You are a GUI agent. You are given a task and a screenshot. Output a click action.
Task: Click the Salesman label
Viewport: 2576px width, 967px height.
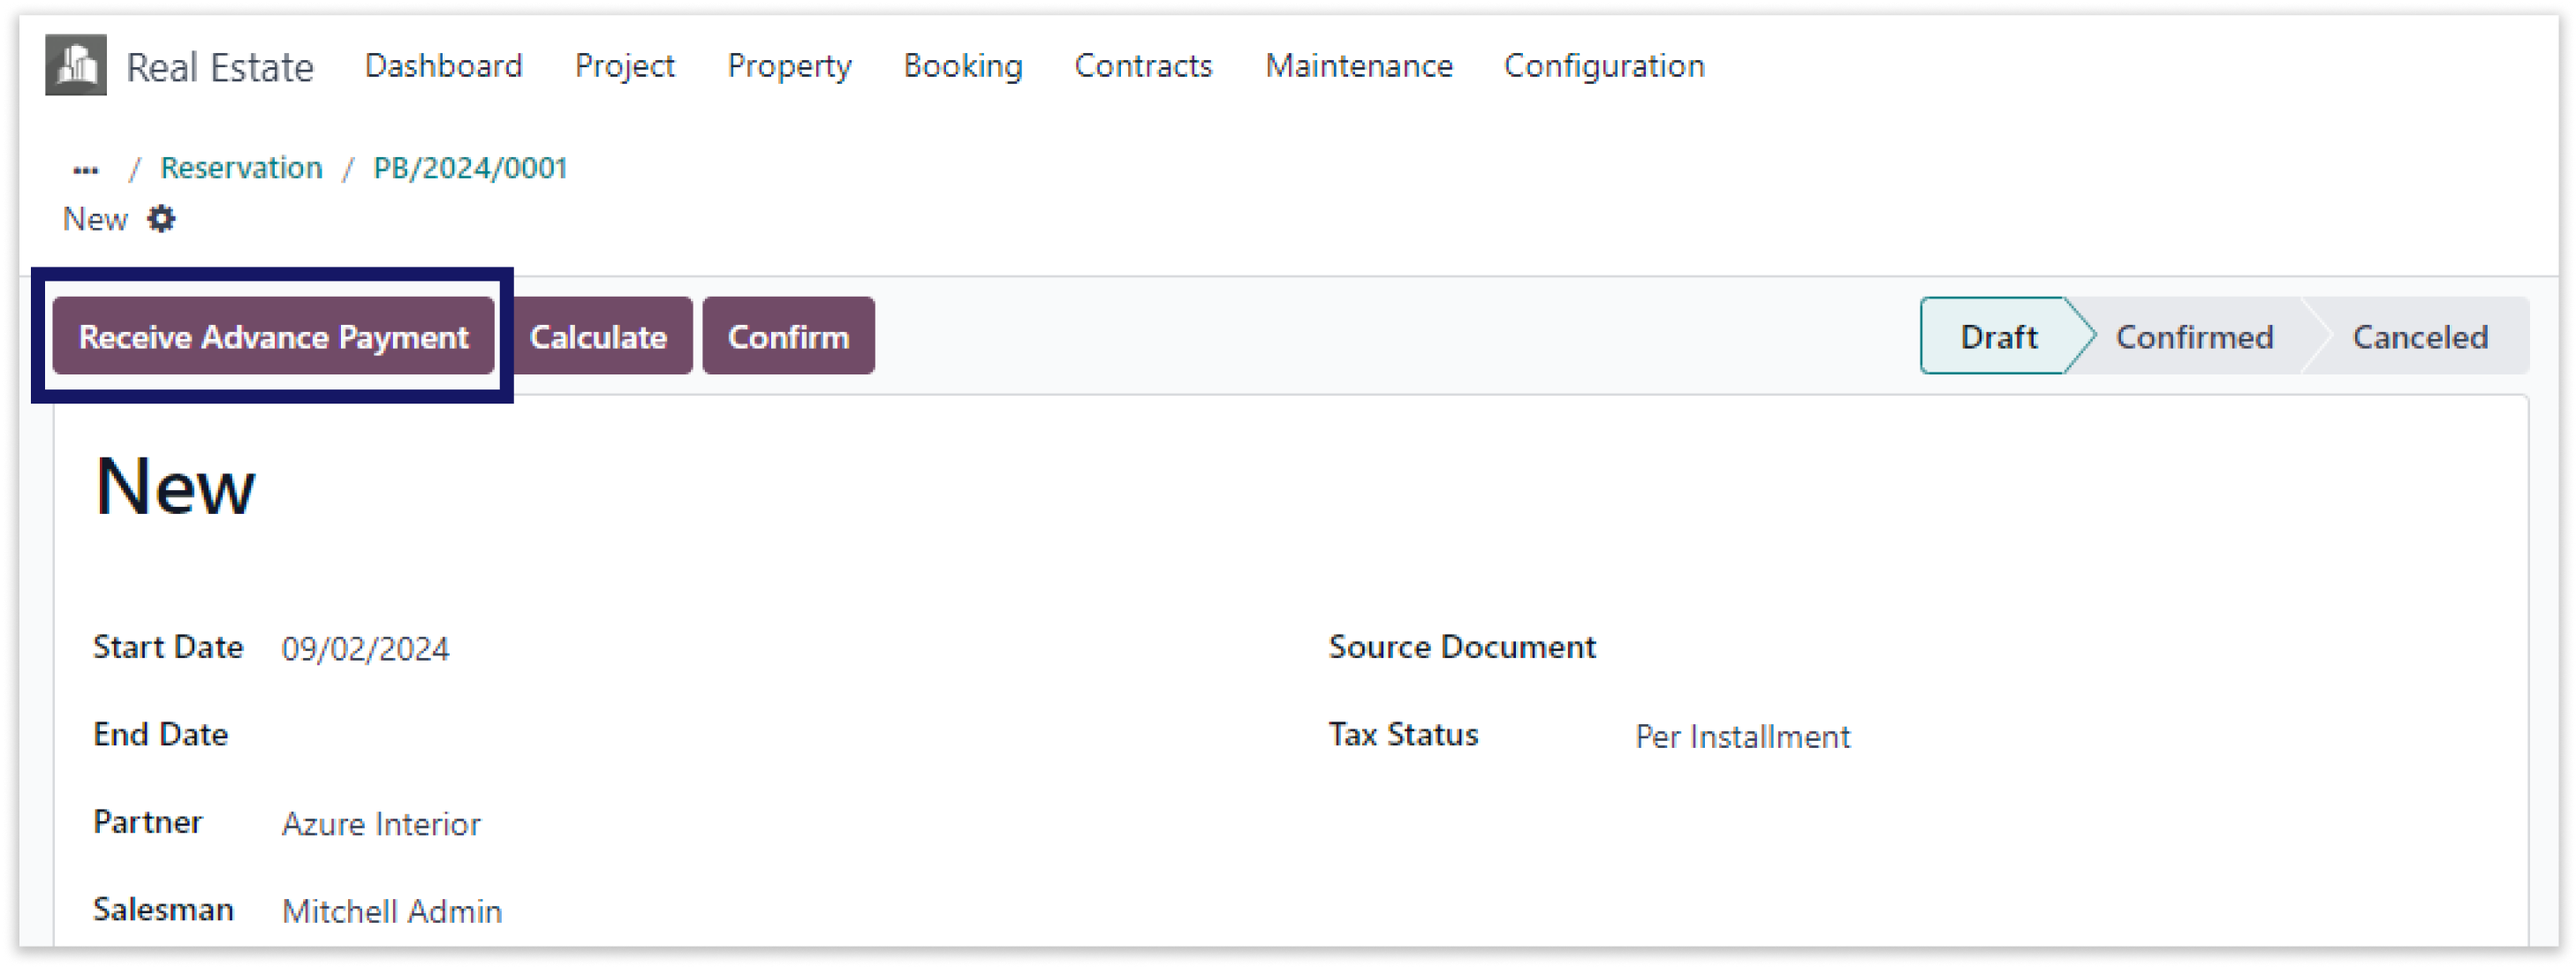point(163,909)
